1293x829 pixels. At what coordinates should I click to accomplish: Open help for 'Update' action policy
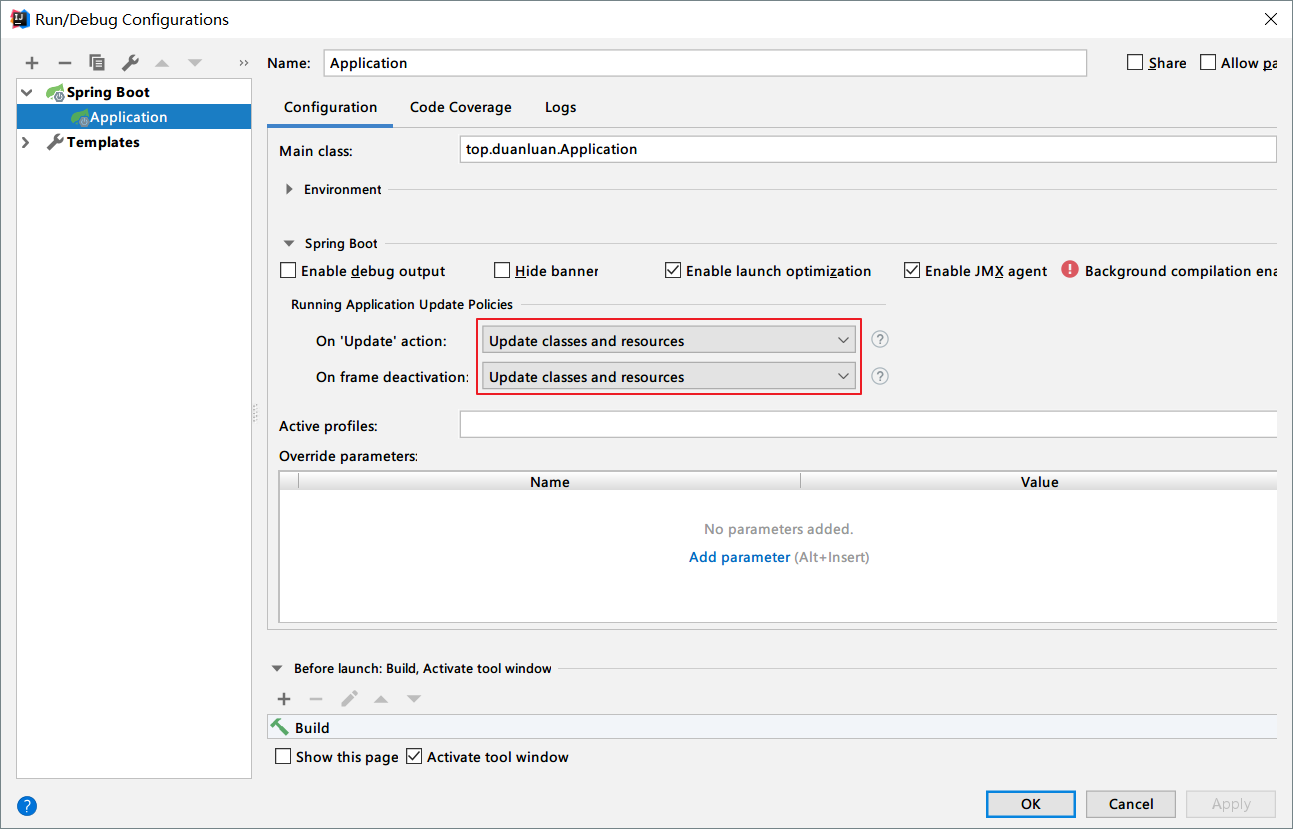pyautogui.click(x=880, y=340)
